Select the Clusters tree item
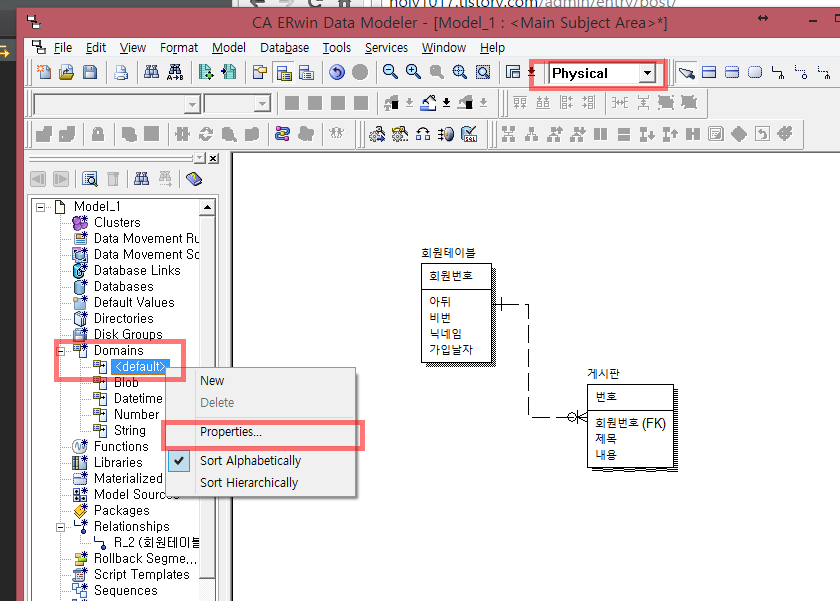Screen dimensions: 840x601 [117, 222]
